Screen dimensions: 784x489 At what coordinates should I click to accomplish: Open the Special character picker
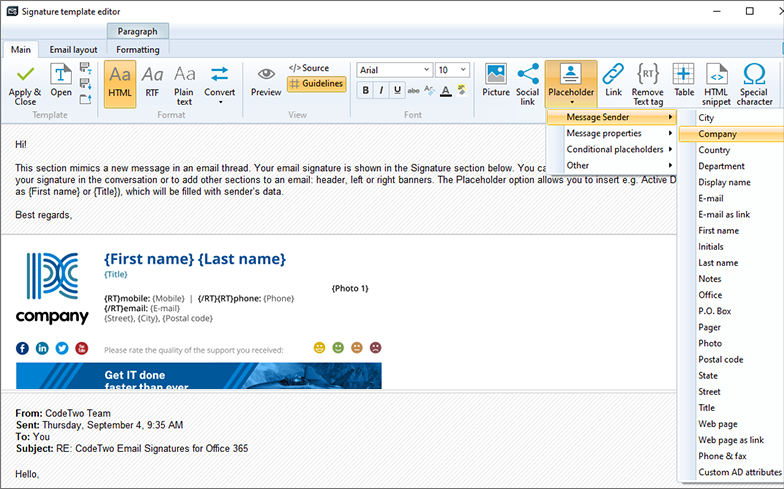[x=754, y=74]
